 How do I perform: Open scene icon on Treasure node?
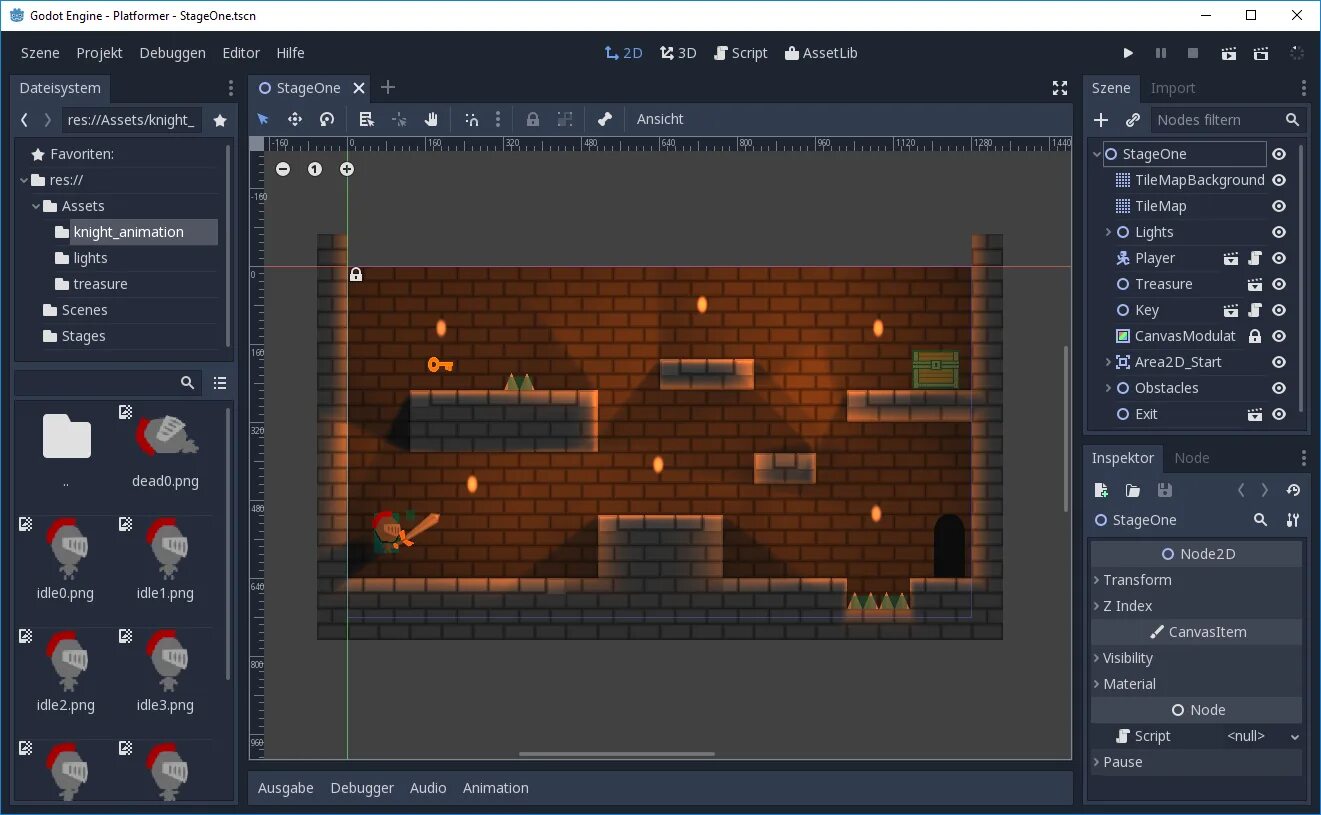(1255, 284)
